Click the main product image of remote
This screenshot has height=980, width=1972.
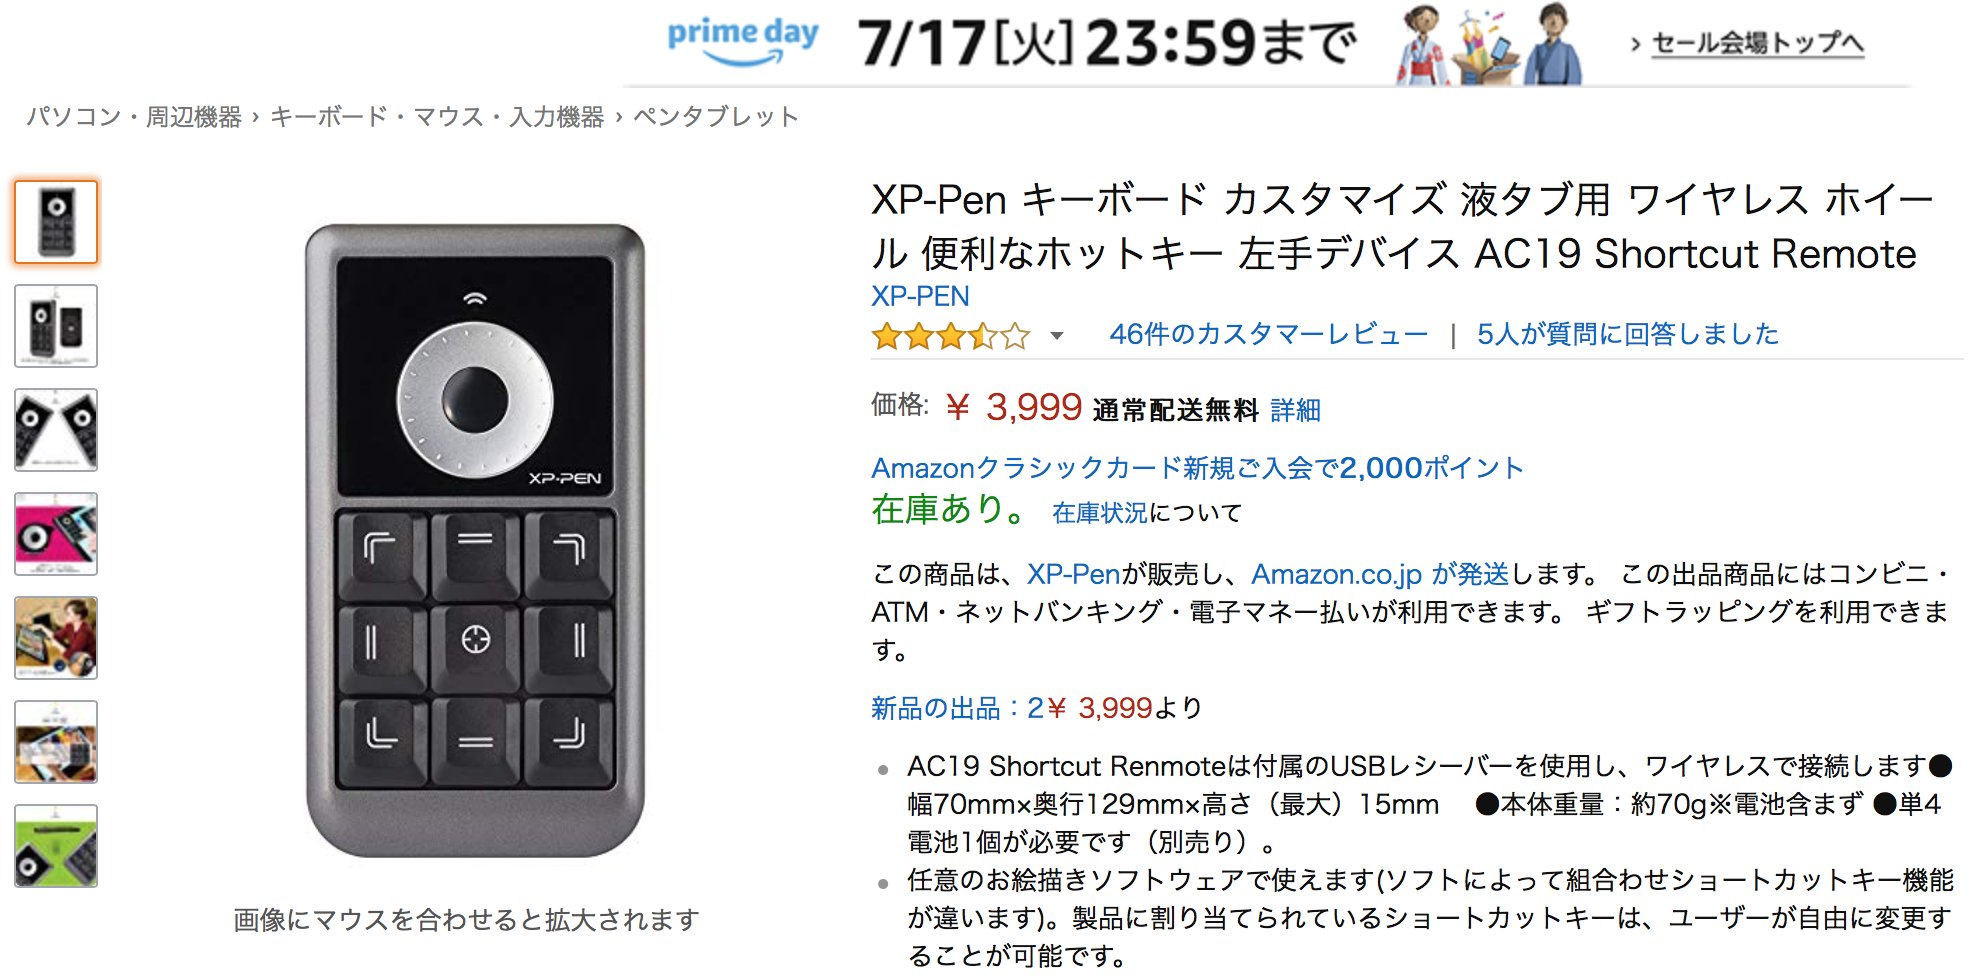475,540
